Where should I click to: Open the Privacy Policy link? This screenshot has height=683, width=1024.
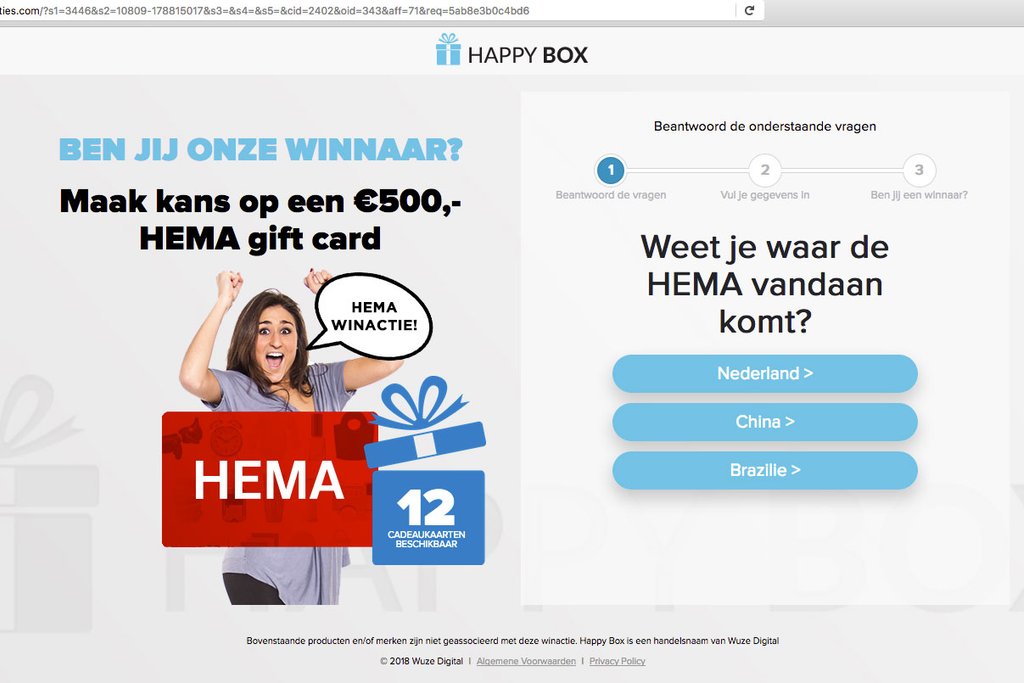coord(617,661)
